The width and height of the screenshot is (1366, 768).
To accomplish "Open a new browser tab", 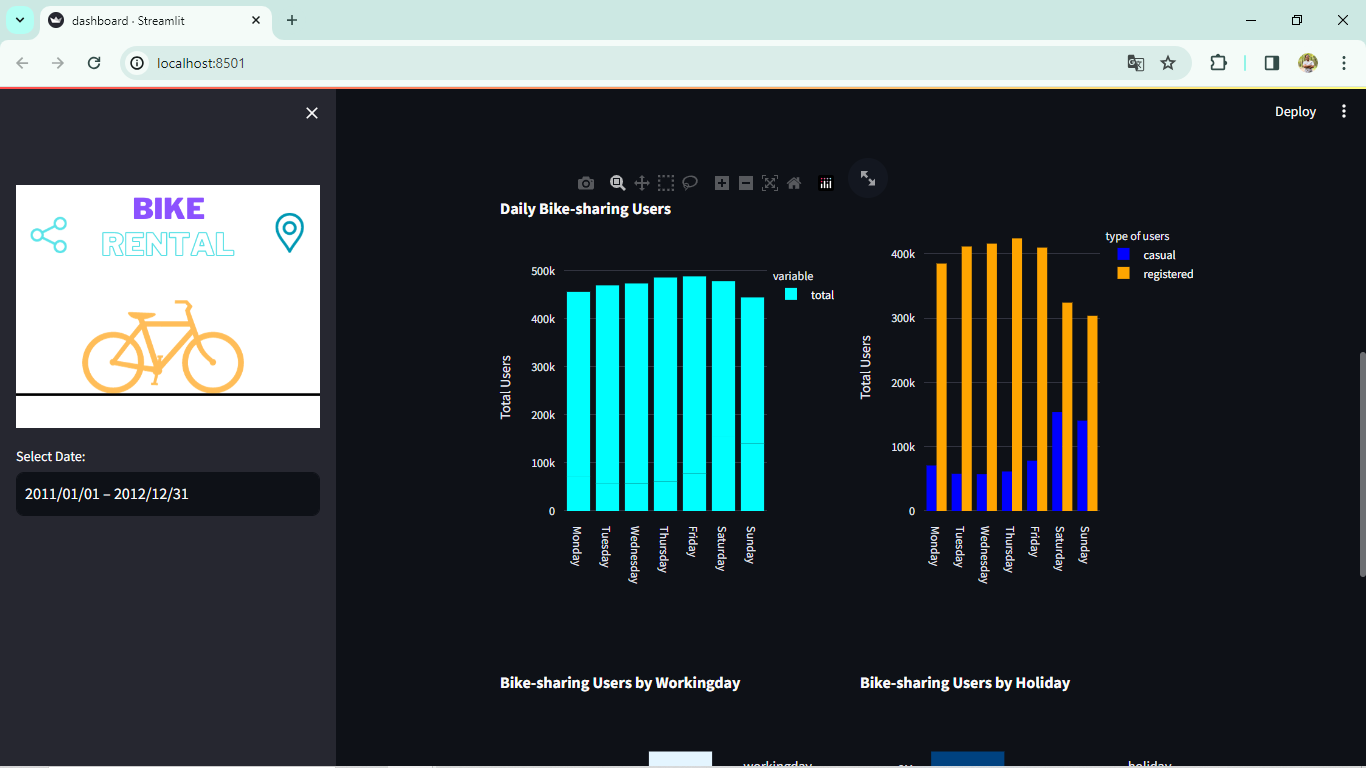I will click(292, 20).
